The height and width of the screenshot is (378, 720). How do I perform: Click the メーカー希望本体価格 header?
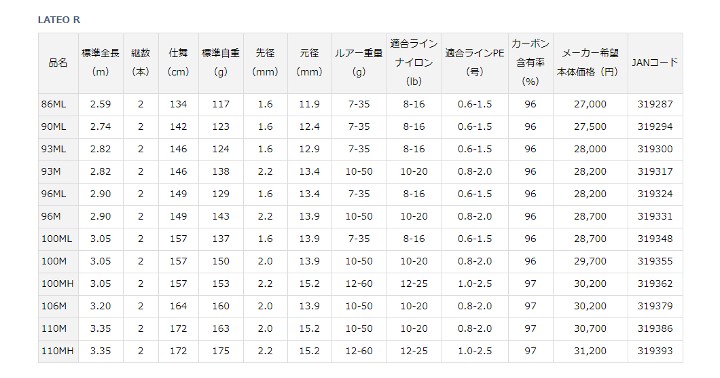pyautogui.click(x=590, y=62)
